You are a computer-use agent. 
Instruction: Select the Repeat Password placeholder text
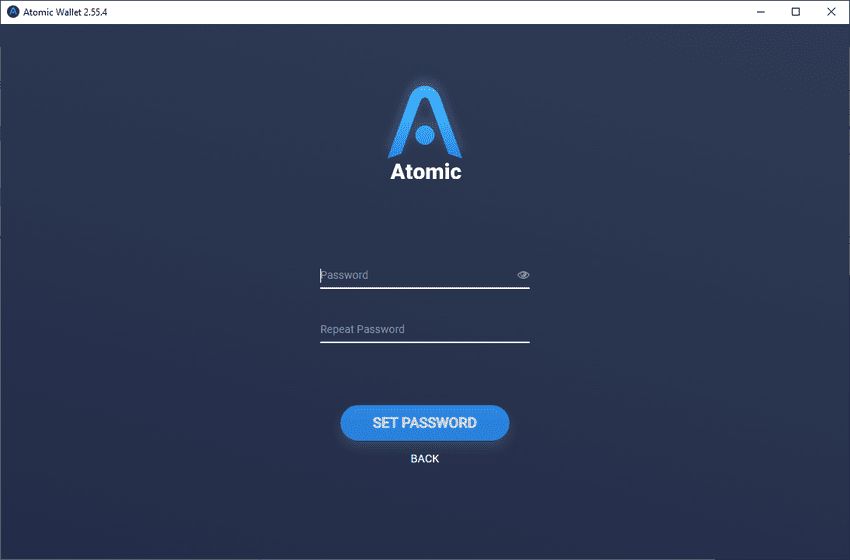362,329
